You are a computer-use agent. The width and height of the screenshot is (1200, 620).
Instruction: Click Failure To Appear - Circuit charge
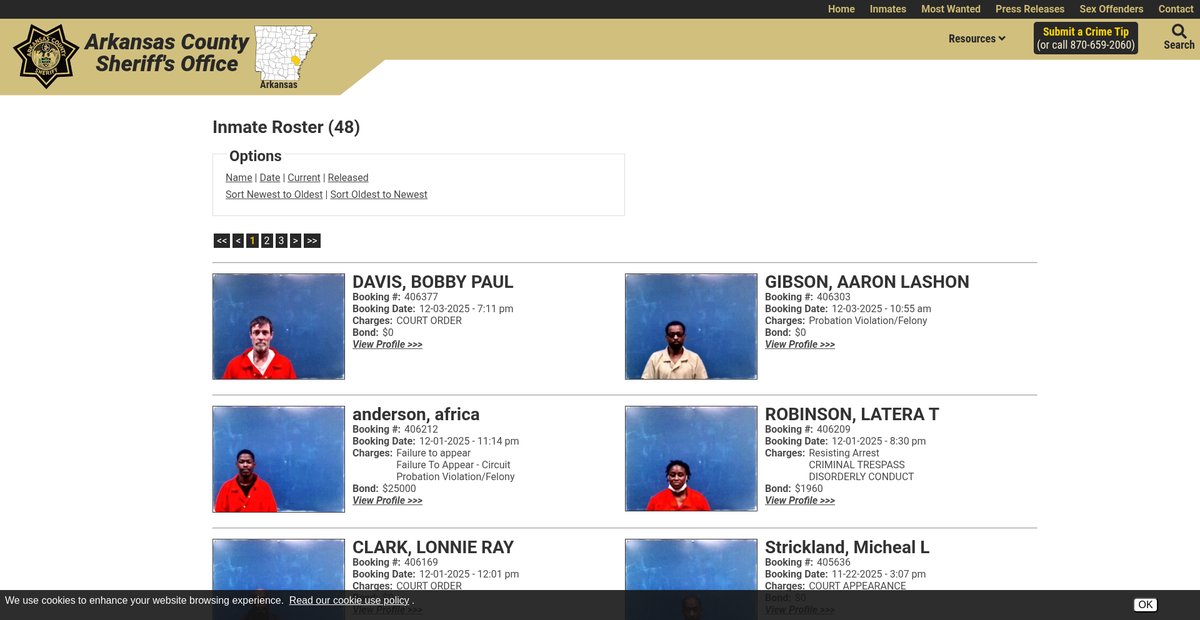point(453,465)
